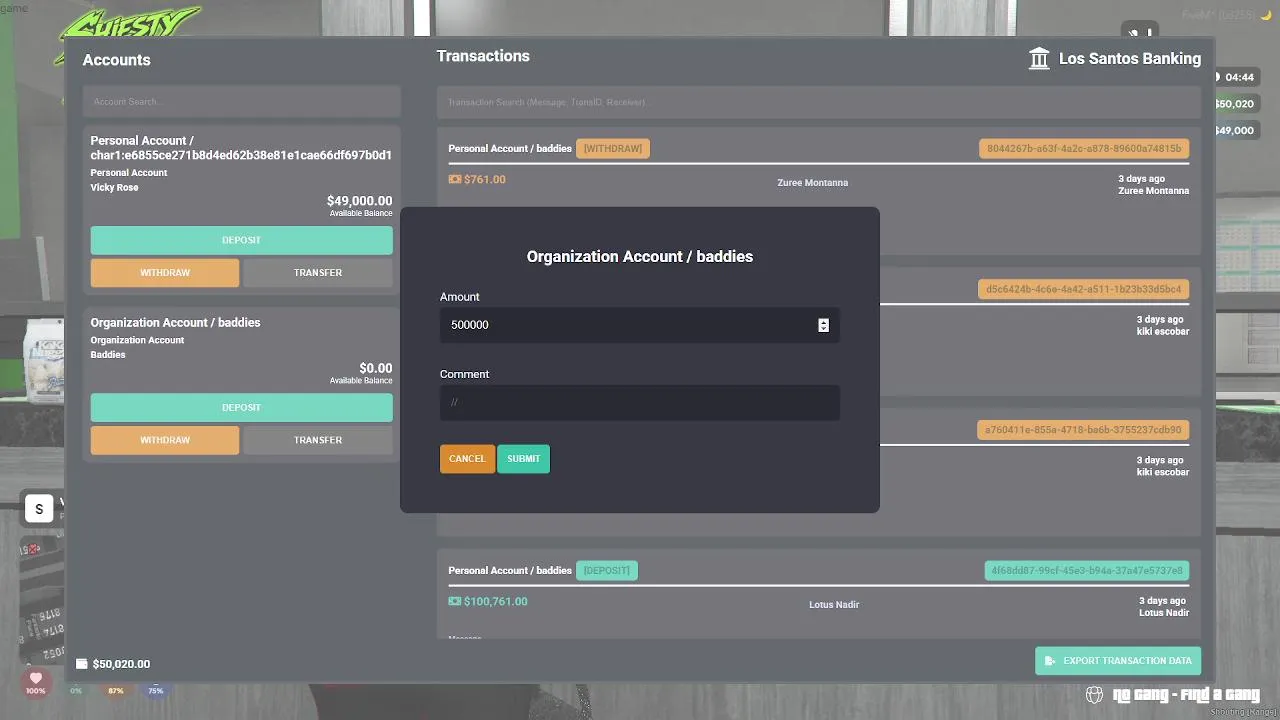The image size is (1280, 720).
Task: Cancel the Organization Account dialog
Action: click(x=467, y=459)
